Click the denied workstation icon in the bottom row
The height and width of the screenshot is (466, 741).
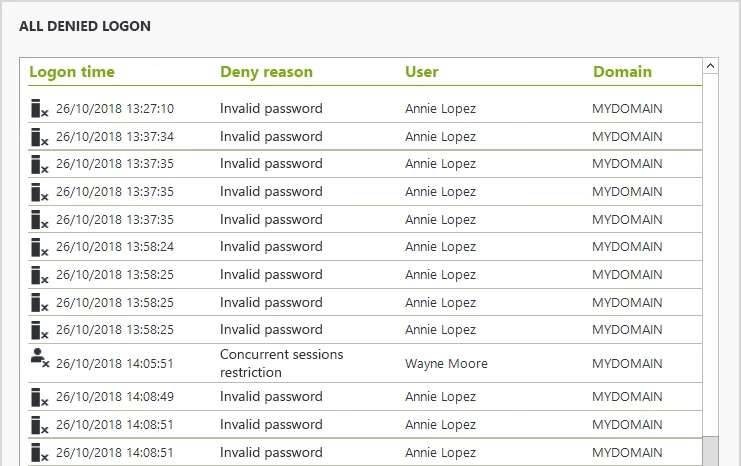39,452
